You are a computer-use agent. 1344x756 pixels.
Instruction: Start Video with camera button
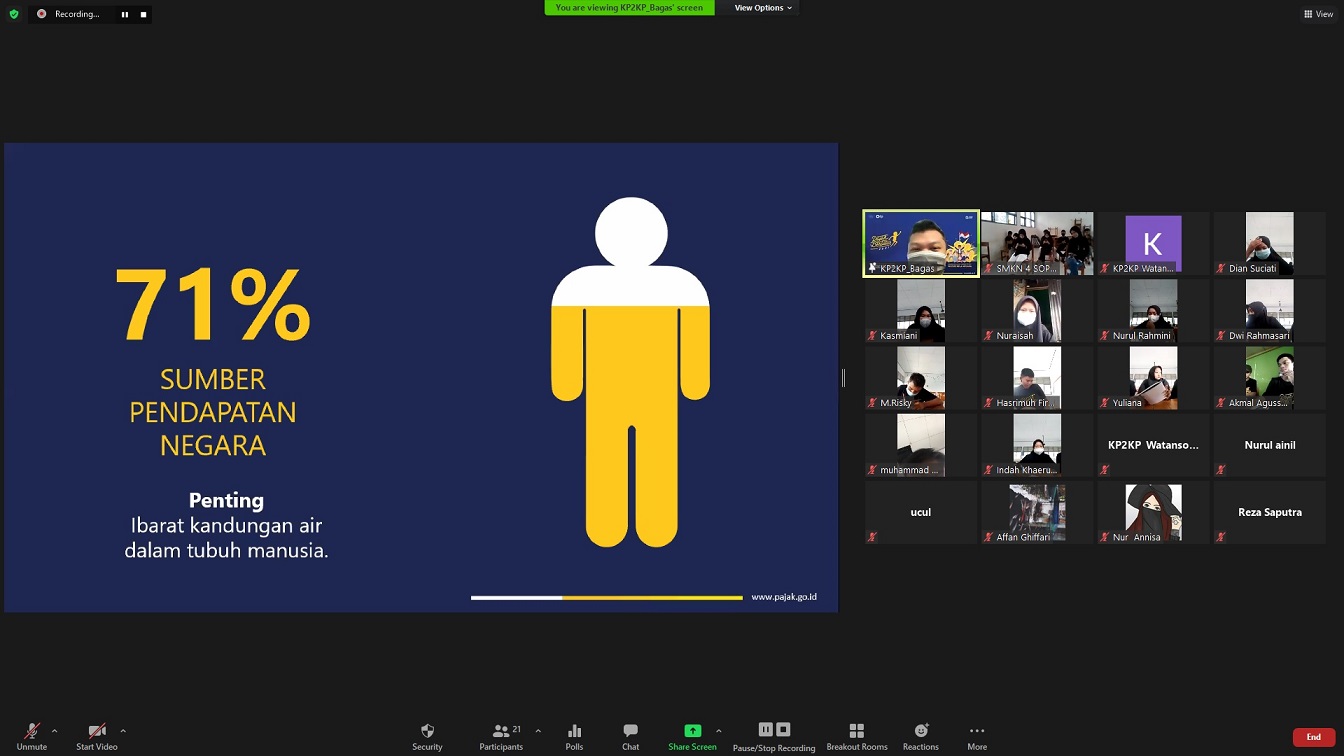pyautogui.click(x=97, y=731)
